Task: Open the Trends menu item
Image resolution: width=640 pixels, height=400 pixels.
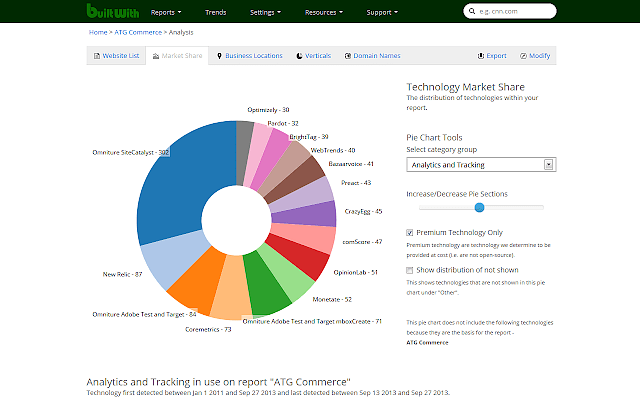Action: (x=218, y=13)
